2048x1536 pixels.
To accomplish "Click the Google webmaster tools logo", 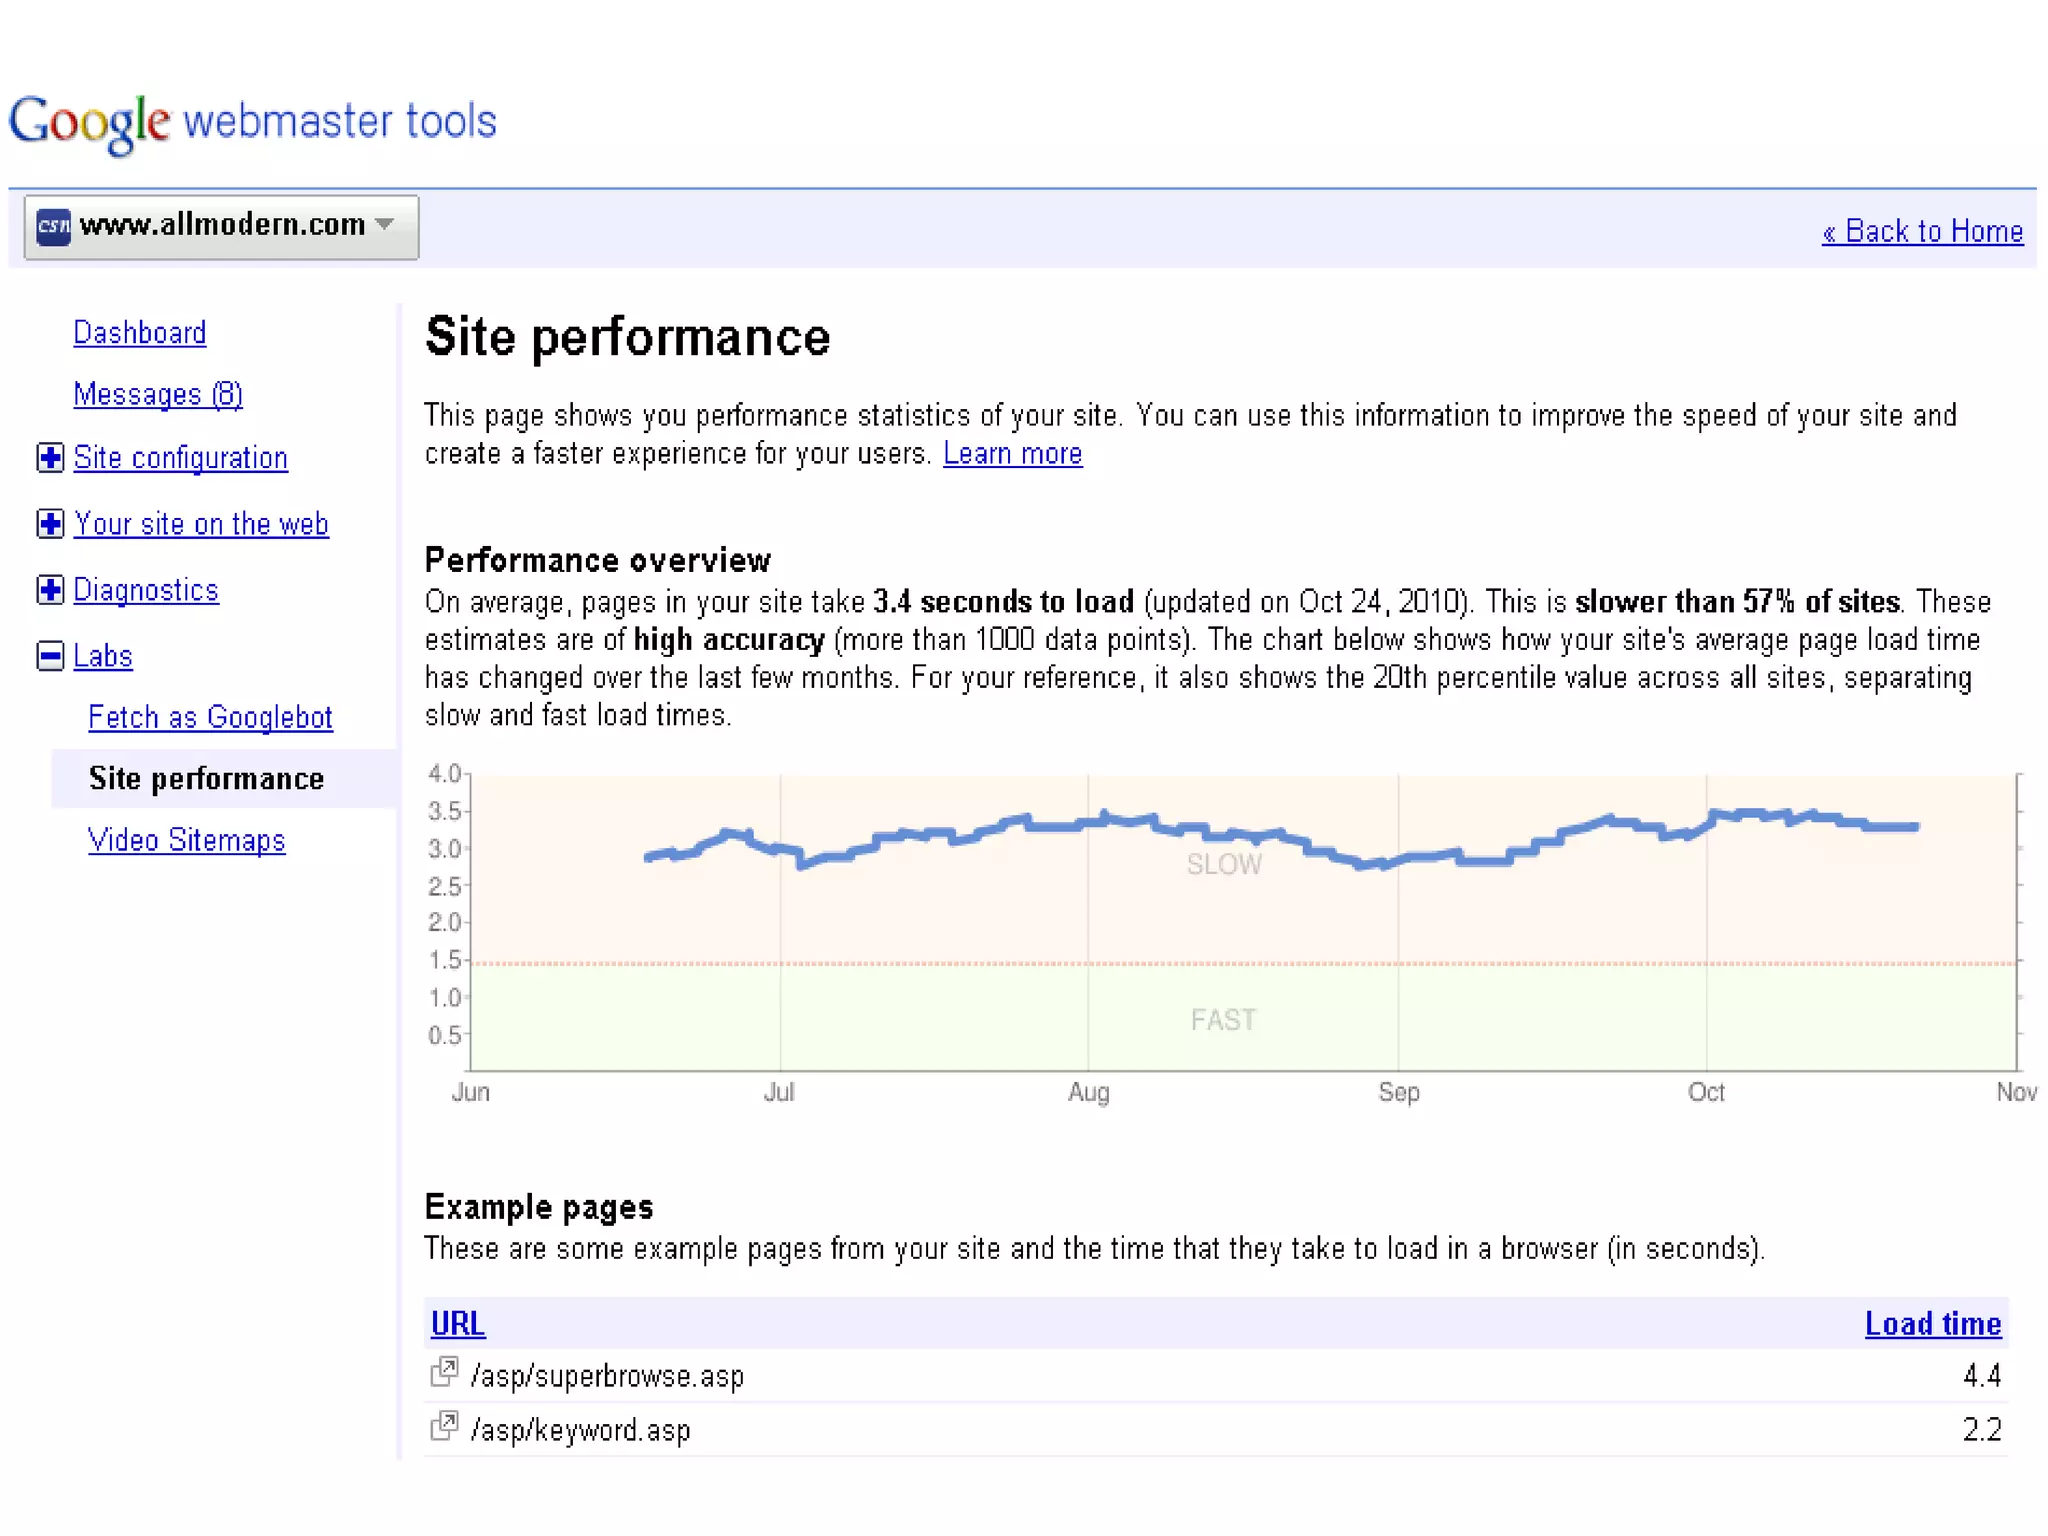I will click(x=252, y=122).
